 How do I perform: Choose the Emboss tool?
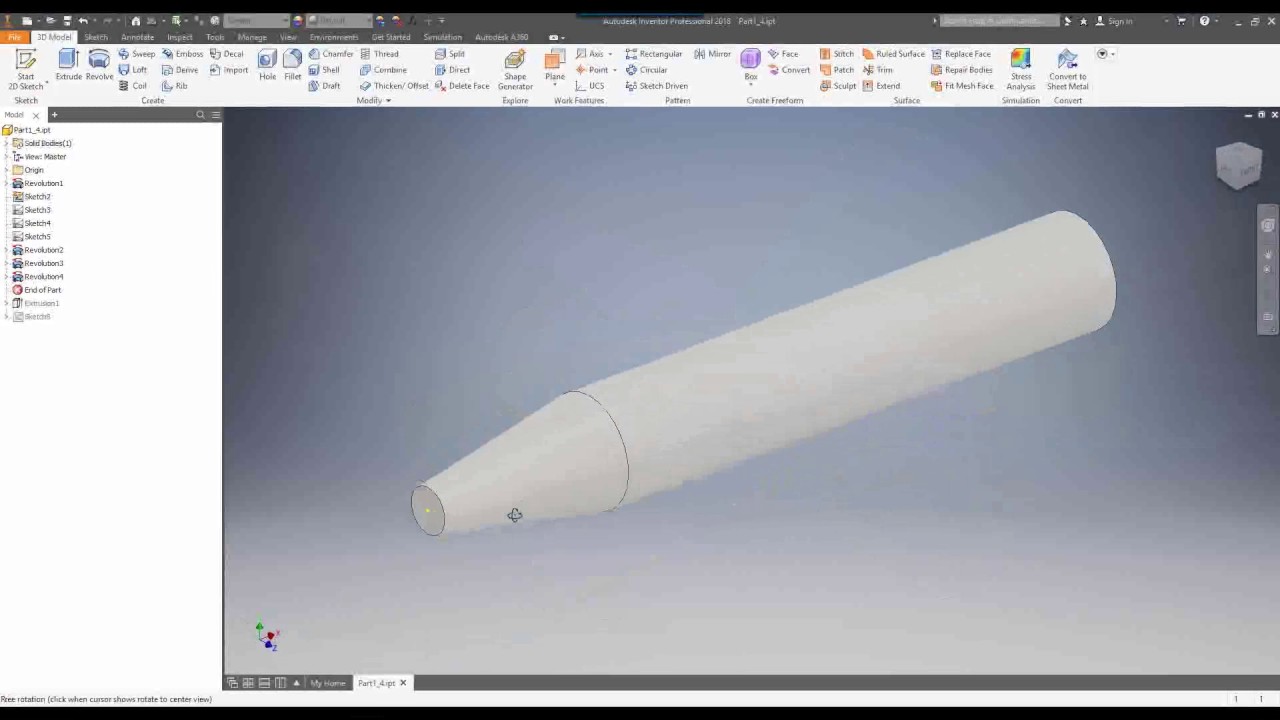(x=182, y=54)
